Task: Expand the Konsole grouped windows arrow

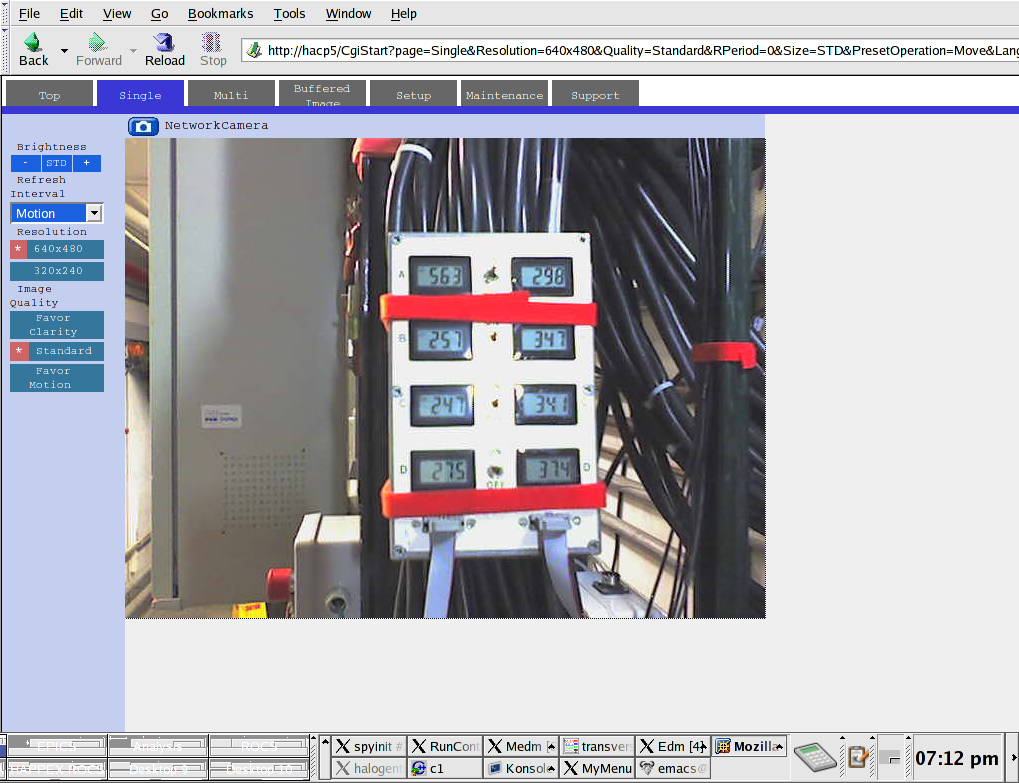Action: [x=552, y=769]
